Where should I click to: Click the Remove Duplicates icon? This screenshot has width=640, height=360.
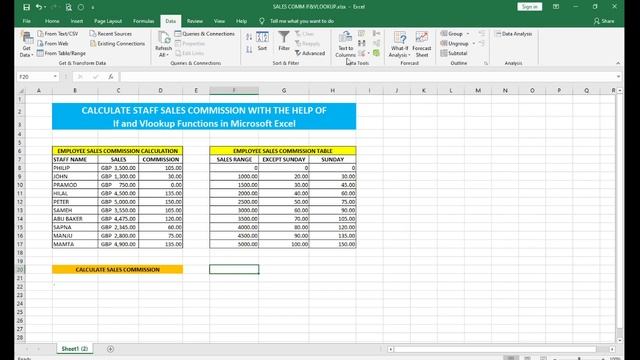(362, 43)
